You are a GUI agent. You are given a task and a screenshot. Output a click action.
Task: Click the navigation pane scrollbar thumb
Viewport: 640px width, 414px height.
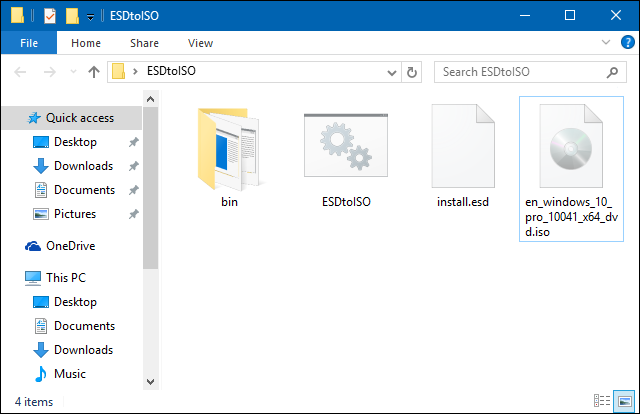(x=150, y=188)
